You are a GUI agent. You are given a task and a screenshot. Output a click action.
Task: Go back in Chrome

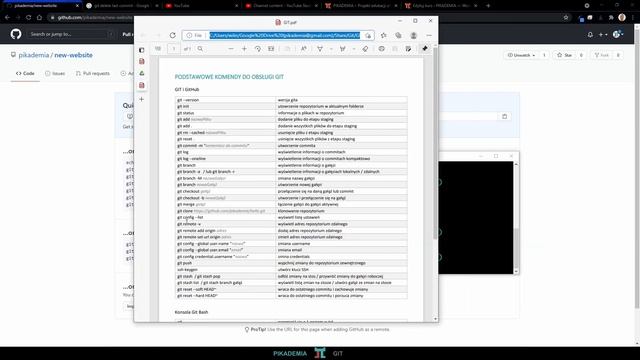(7, 18)
